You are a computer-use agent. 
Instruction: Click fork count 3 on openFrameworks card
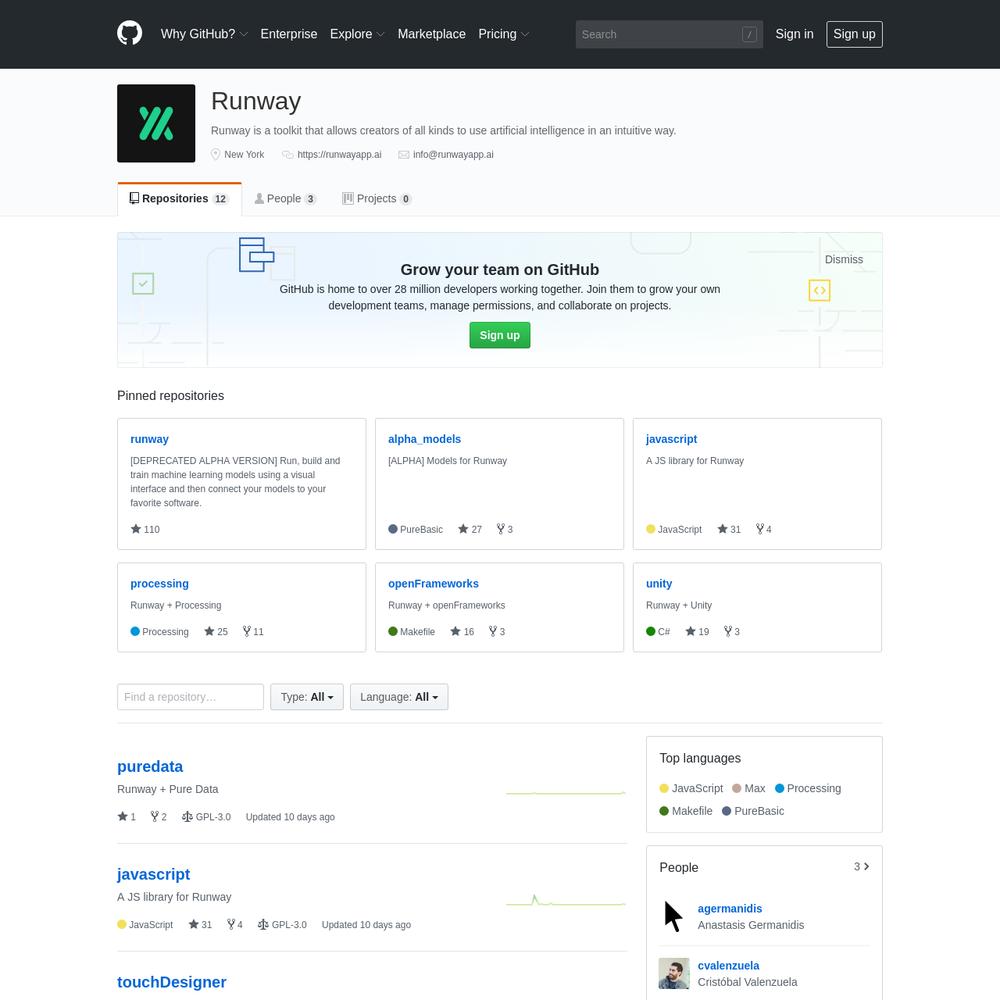click(497, 631)
